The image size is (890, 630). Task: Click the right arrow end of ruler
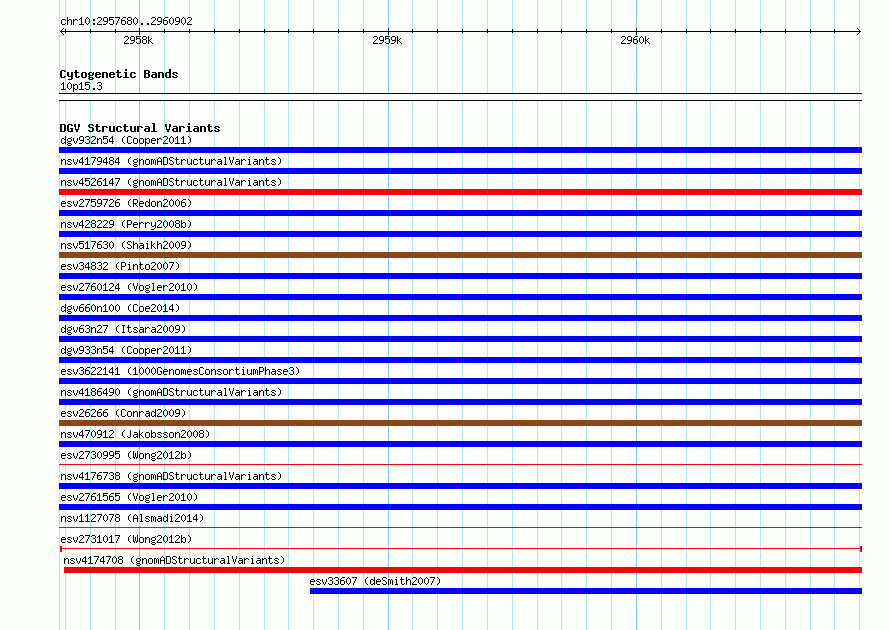pyautogui.click(x=859, y=31)
